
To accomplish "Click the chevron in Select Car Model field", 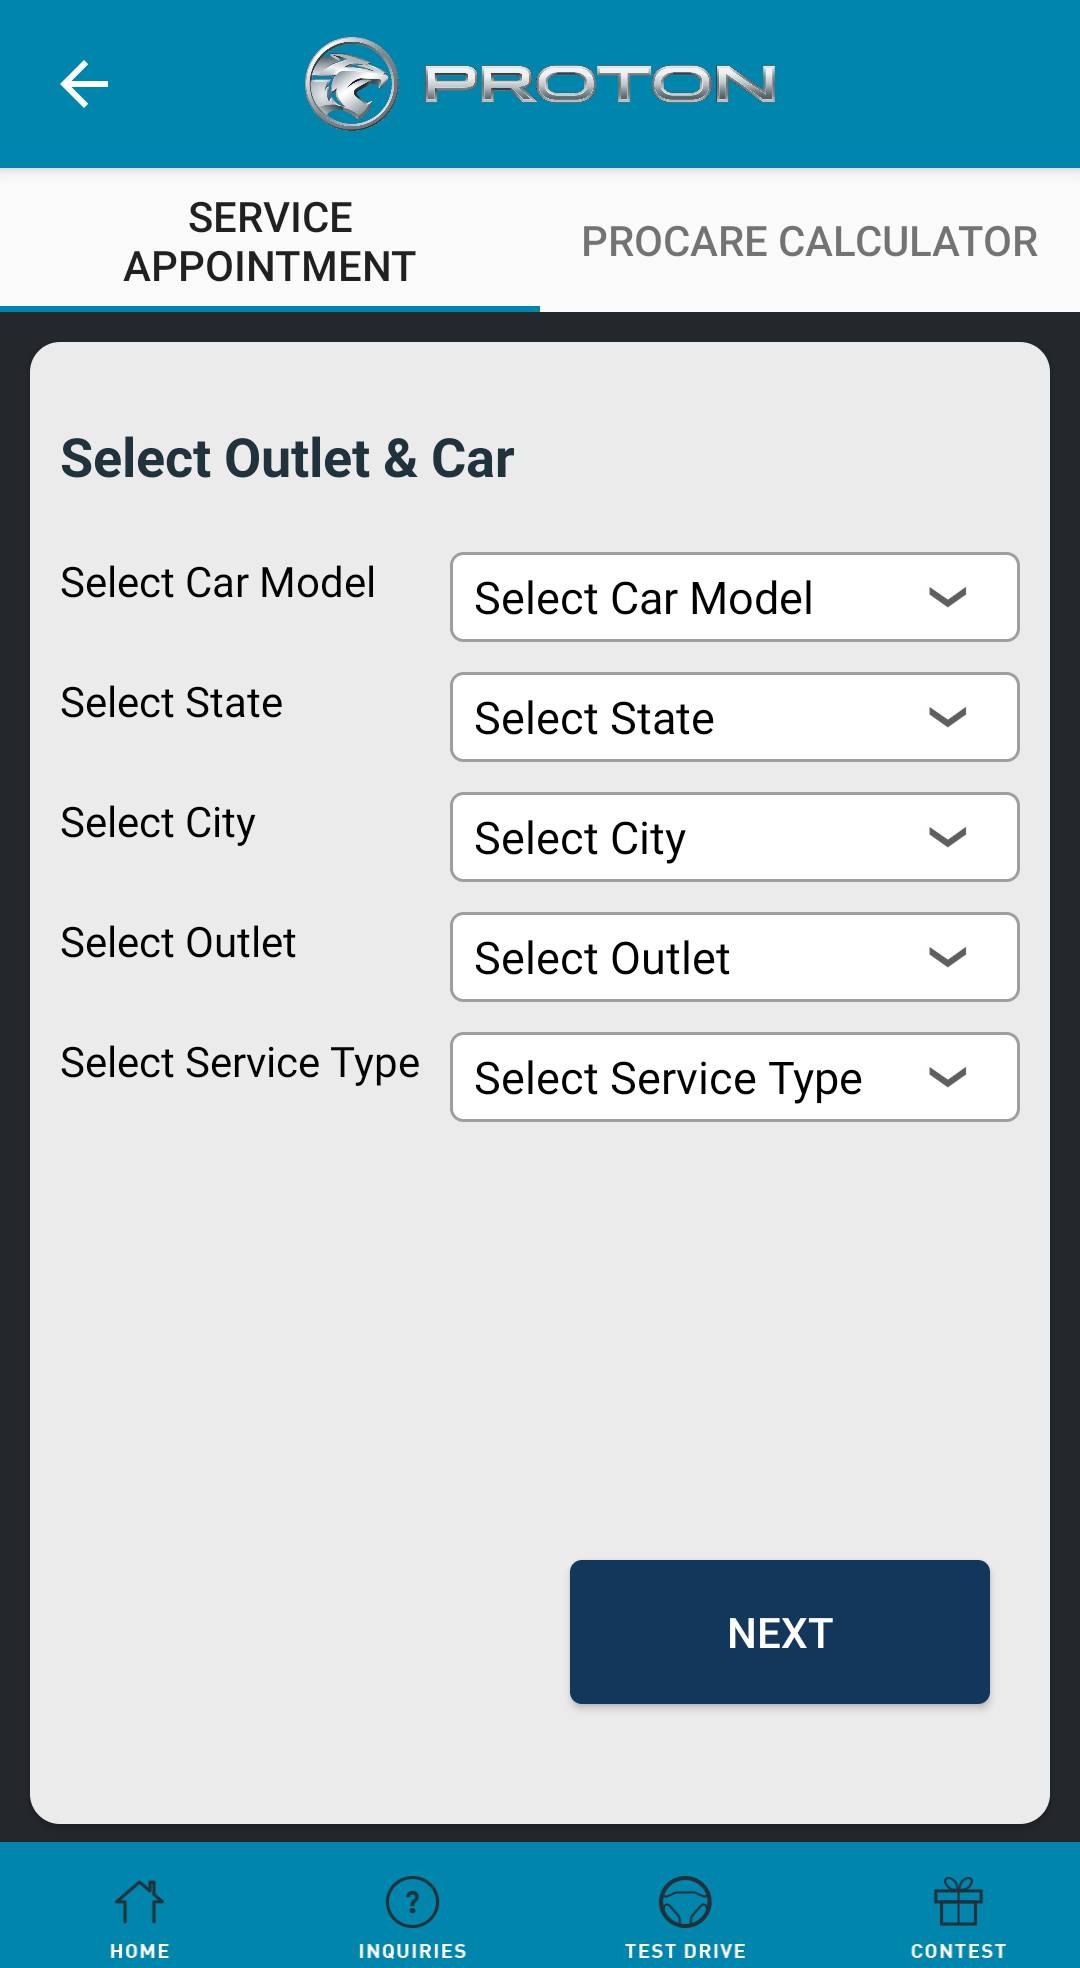I will pos(947,597).
